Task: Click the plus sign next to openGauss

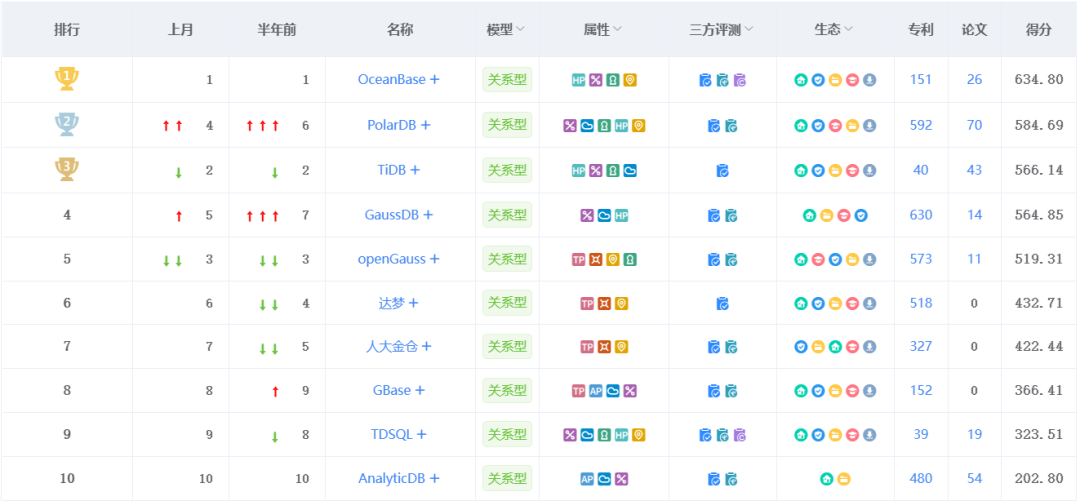Action: [x=435, y=259]
